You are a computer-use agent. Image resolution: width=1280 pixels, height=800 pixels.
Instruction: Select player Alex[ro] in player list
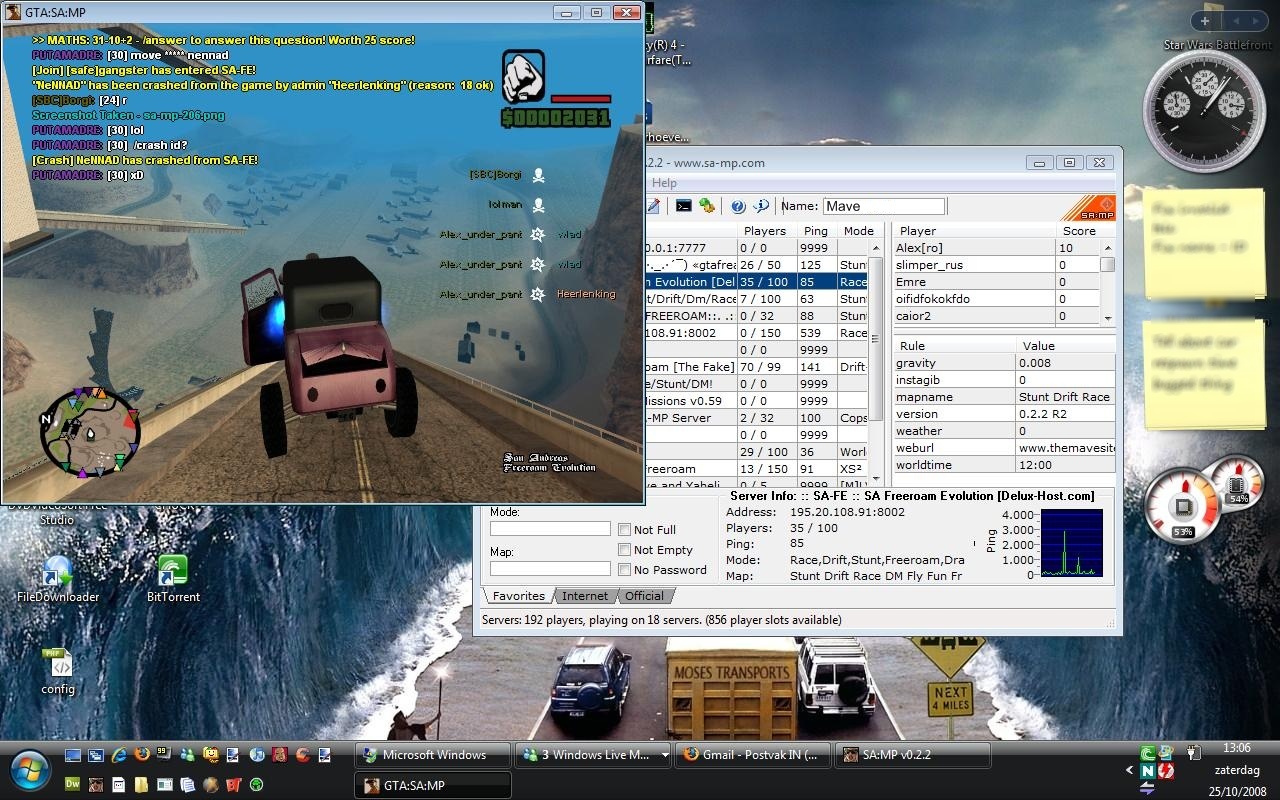[x=996, y=248]
